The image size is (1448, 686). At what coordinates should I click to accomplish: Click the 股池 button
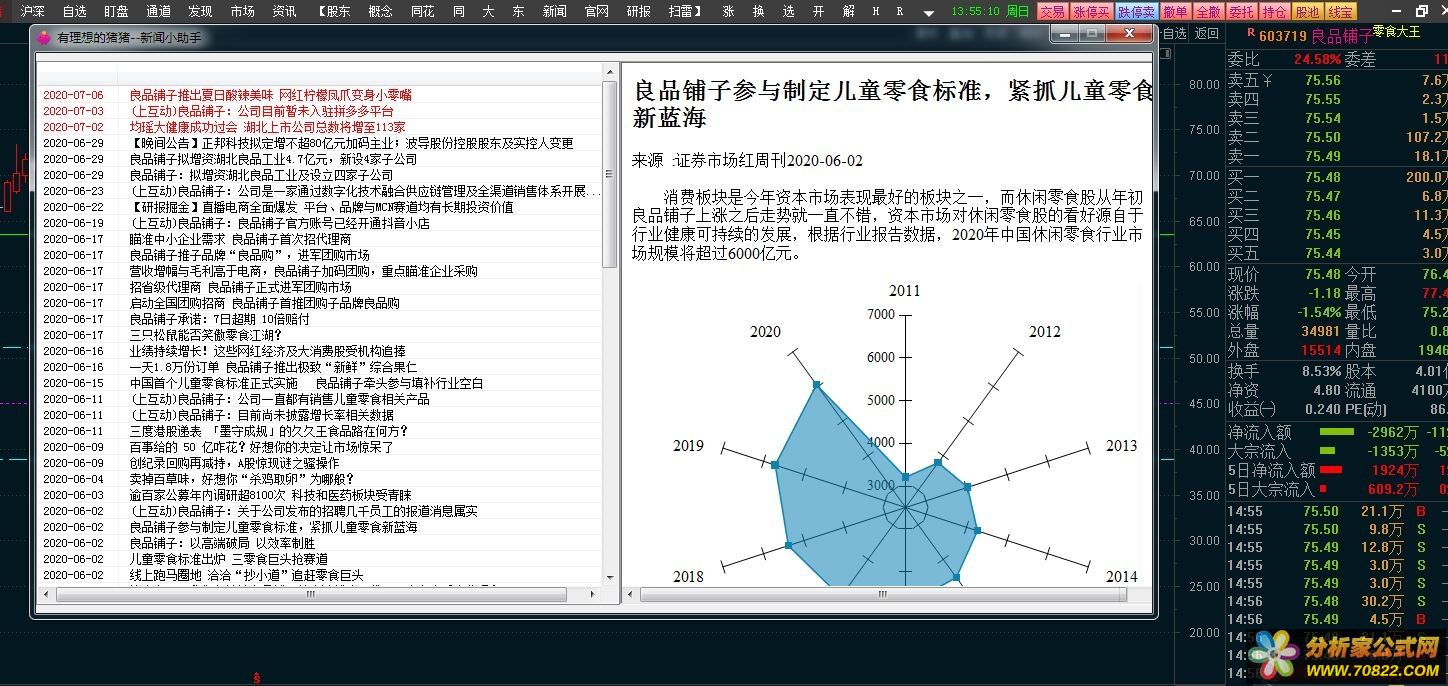pos(1306,12)
